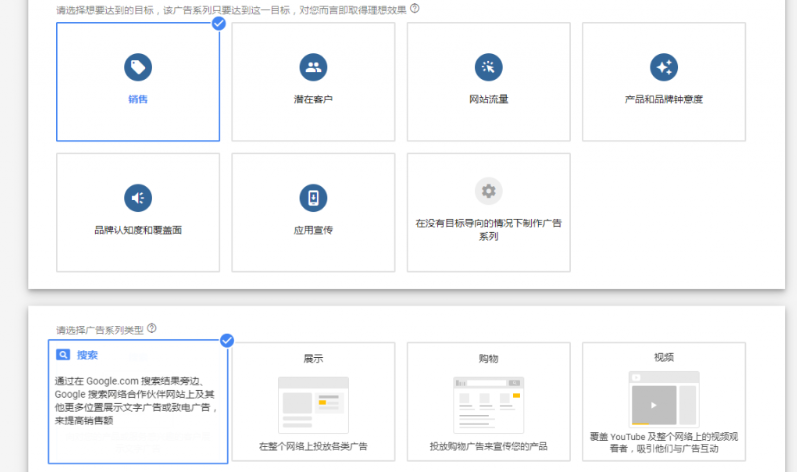Pick the 网站流量 cursor click icon
The height and width of the screenshot is (475, 797).
click(488, 67)
